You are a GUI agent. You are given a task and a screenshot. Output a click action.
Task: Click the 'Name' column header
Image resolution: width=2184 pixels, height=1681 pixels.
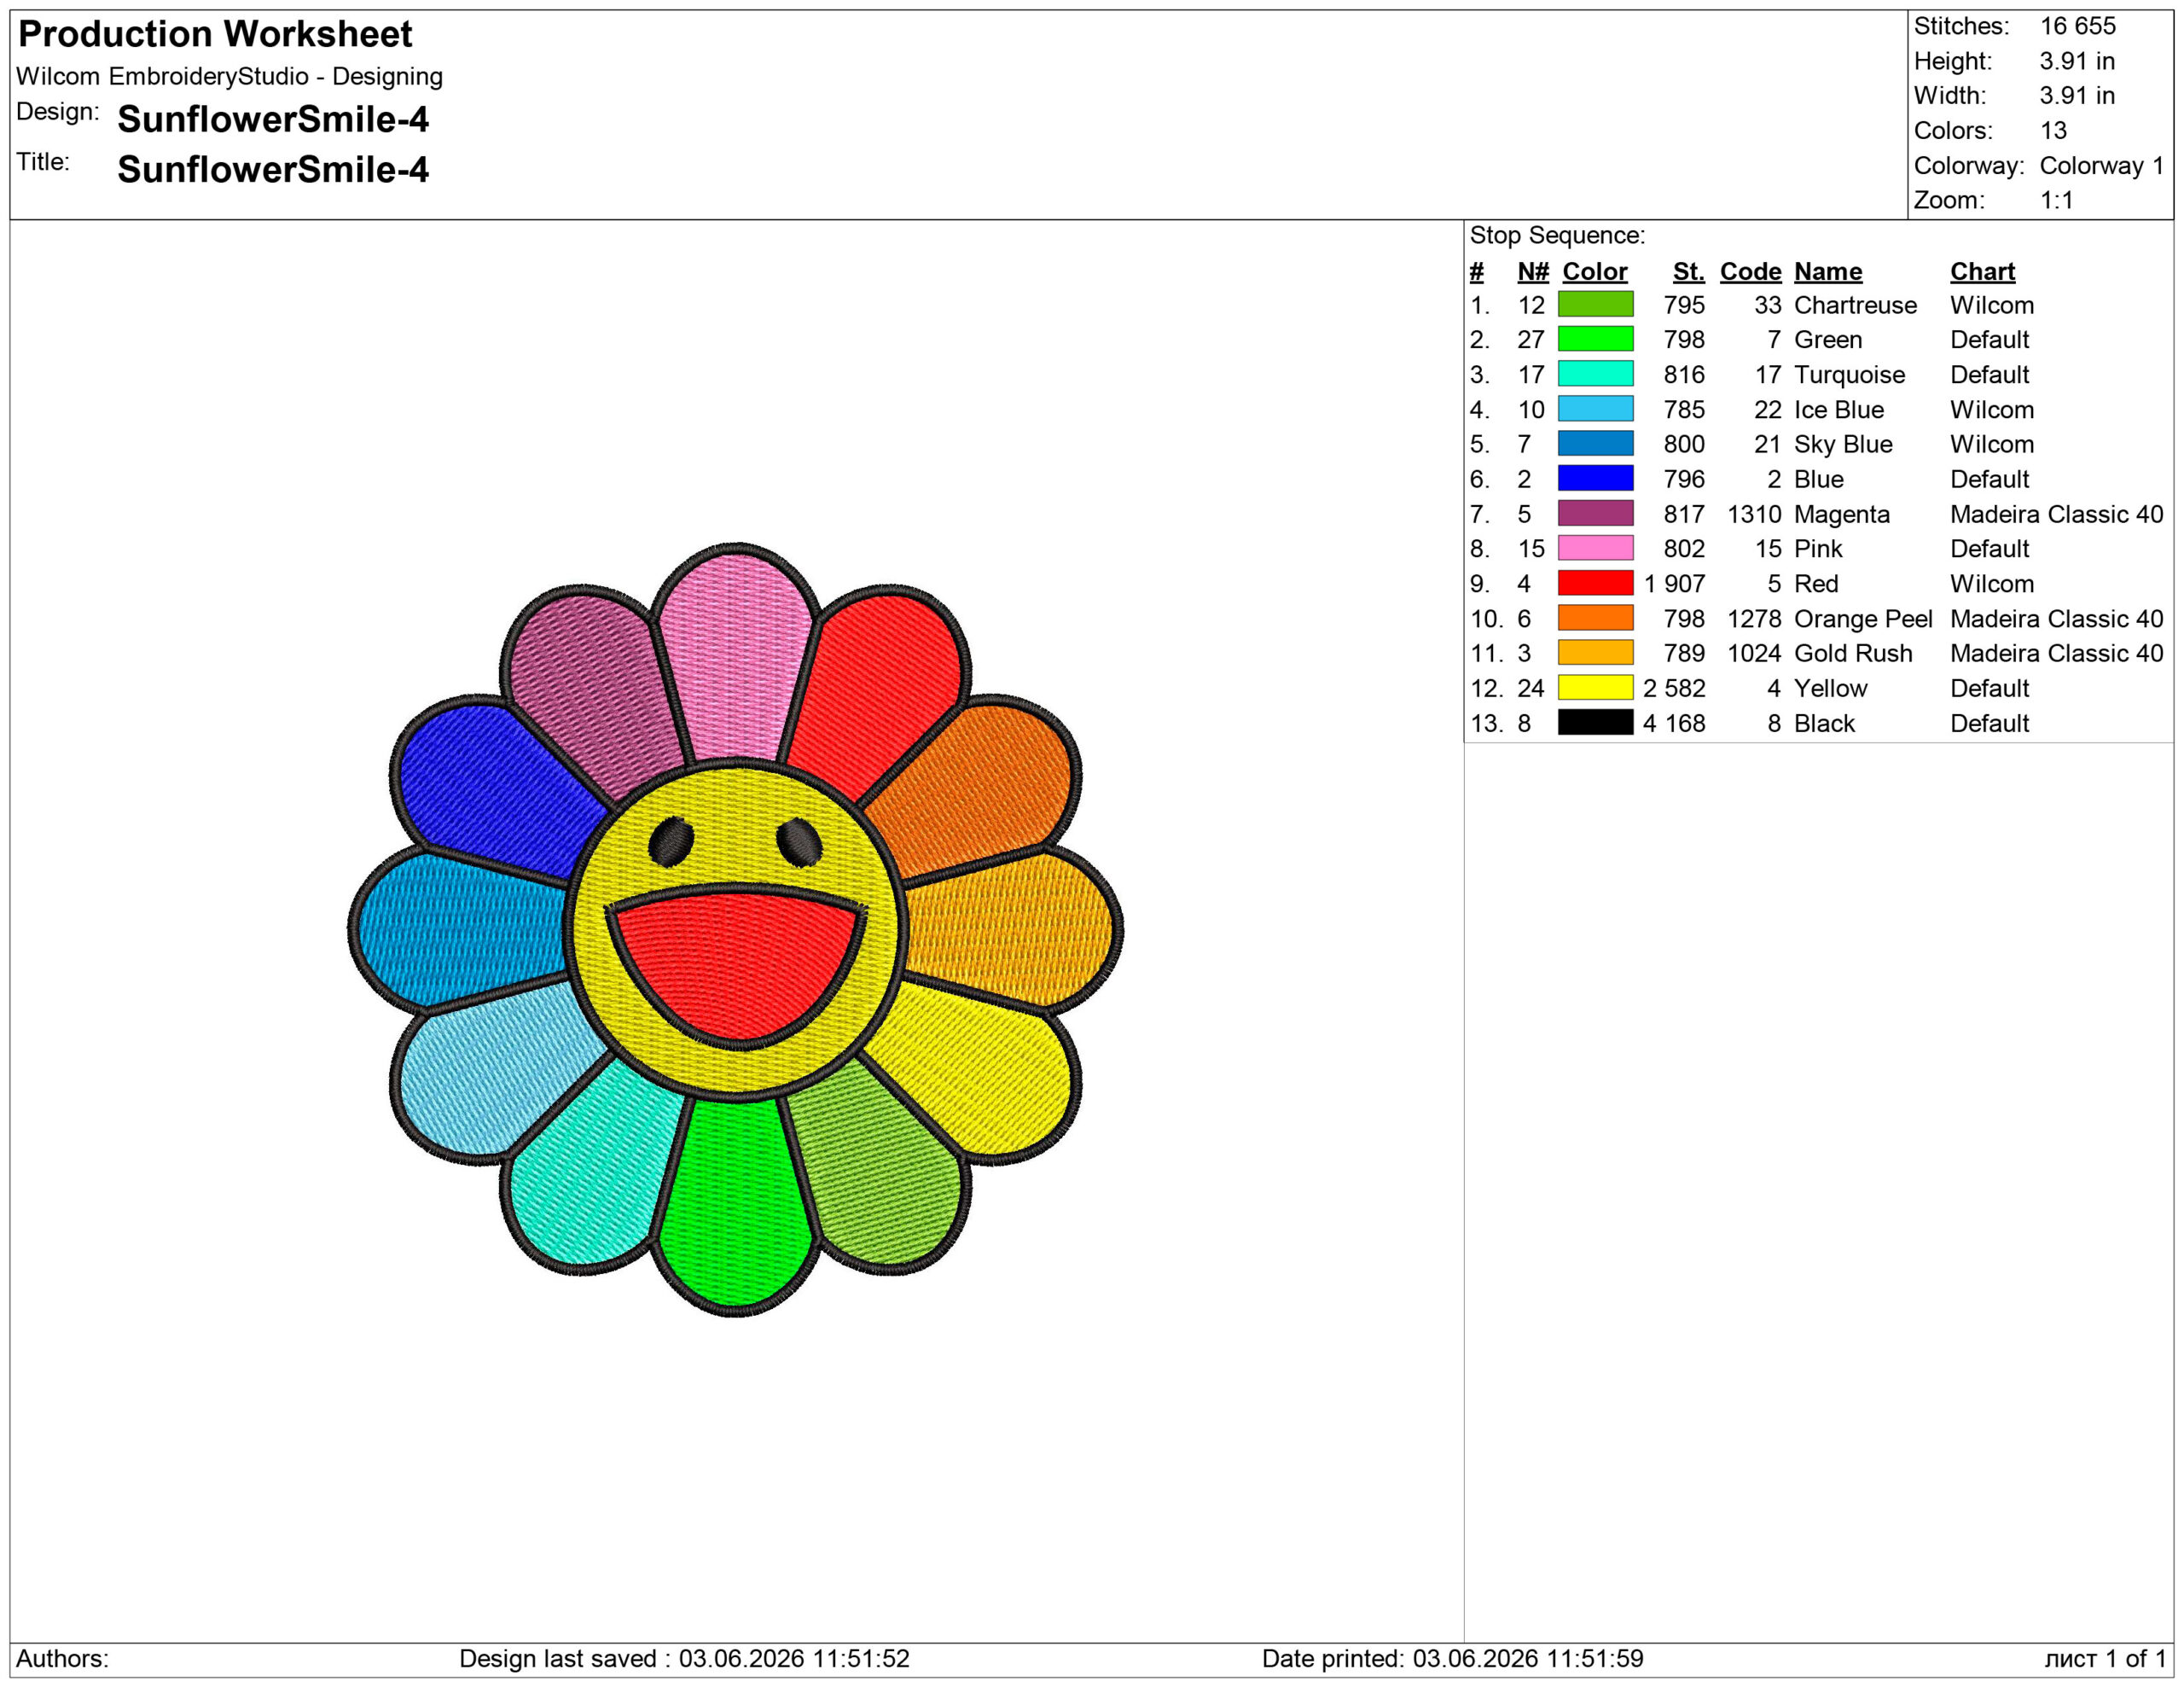point(1828,271)
